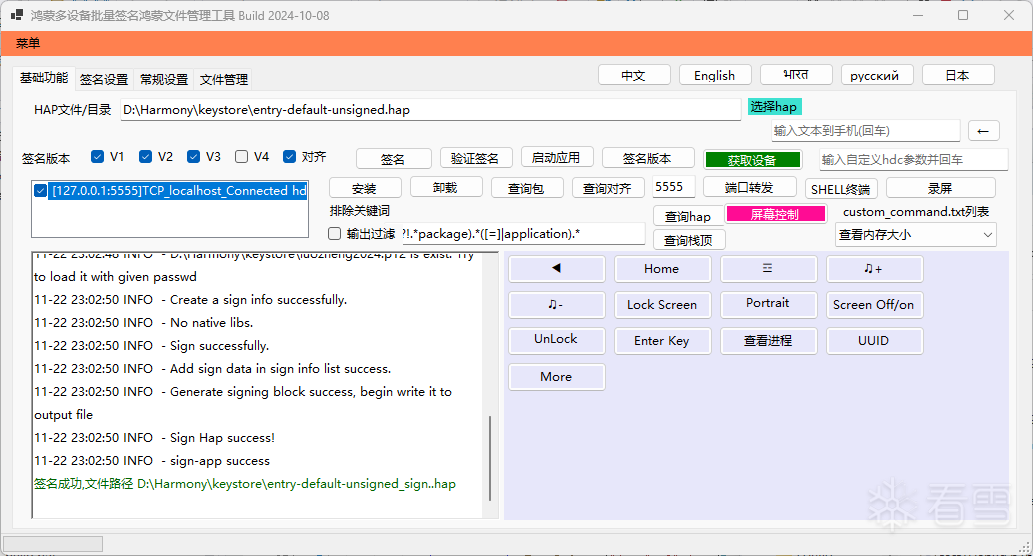Click the progress bar in status bar
The width and height of the screenshot is (1033, 556).
tap(53, 544)
